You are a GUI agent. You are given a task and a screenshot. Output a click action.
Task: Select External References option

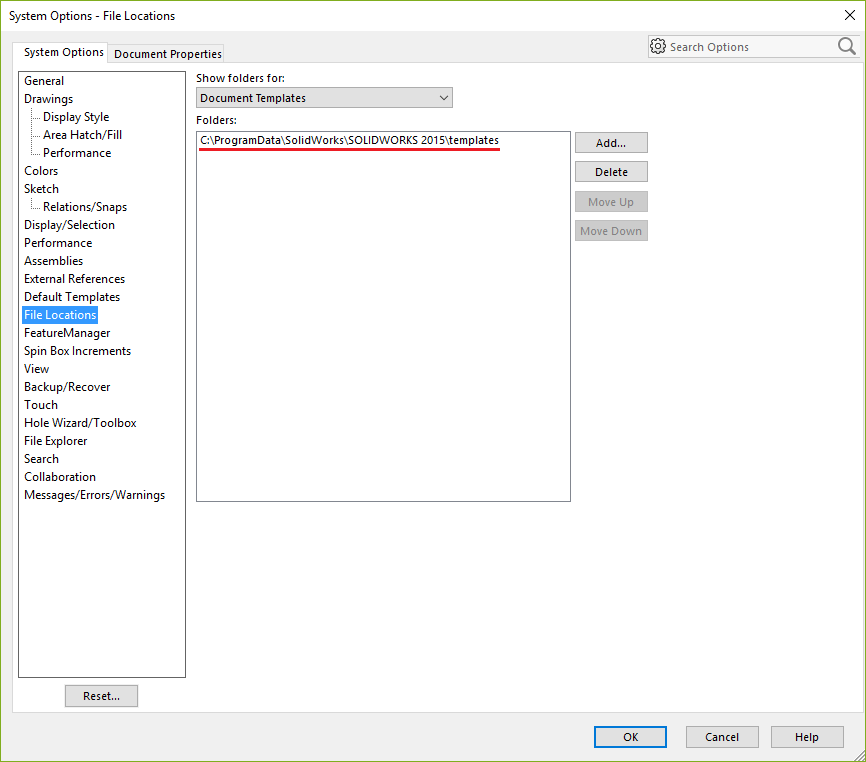pyautogui.click(x=75, y=279)
